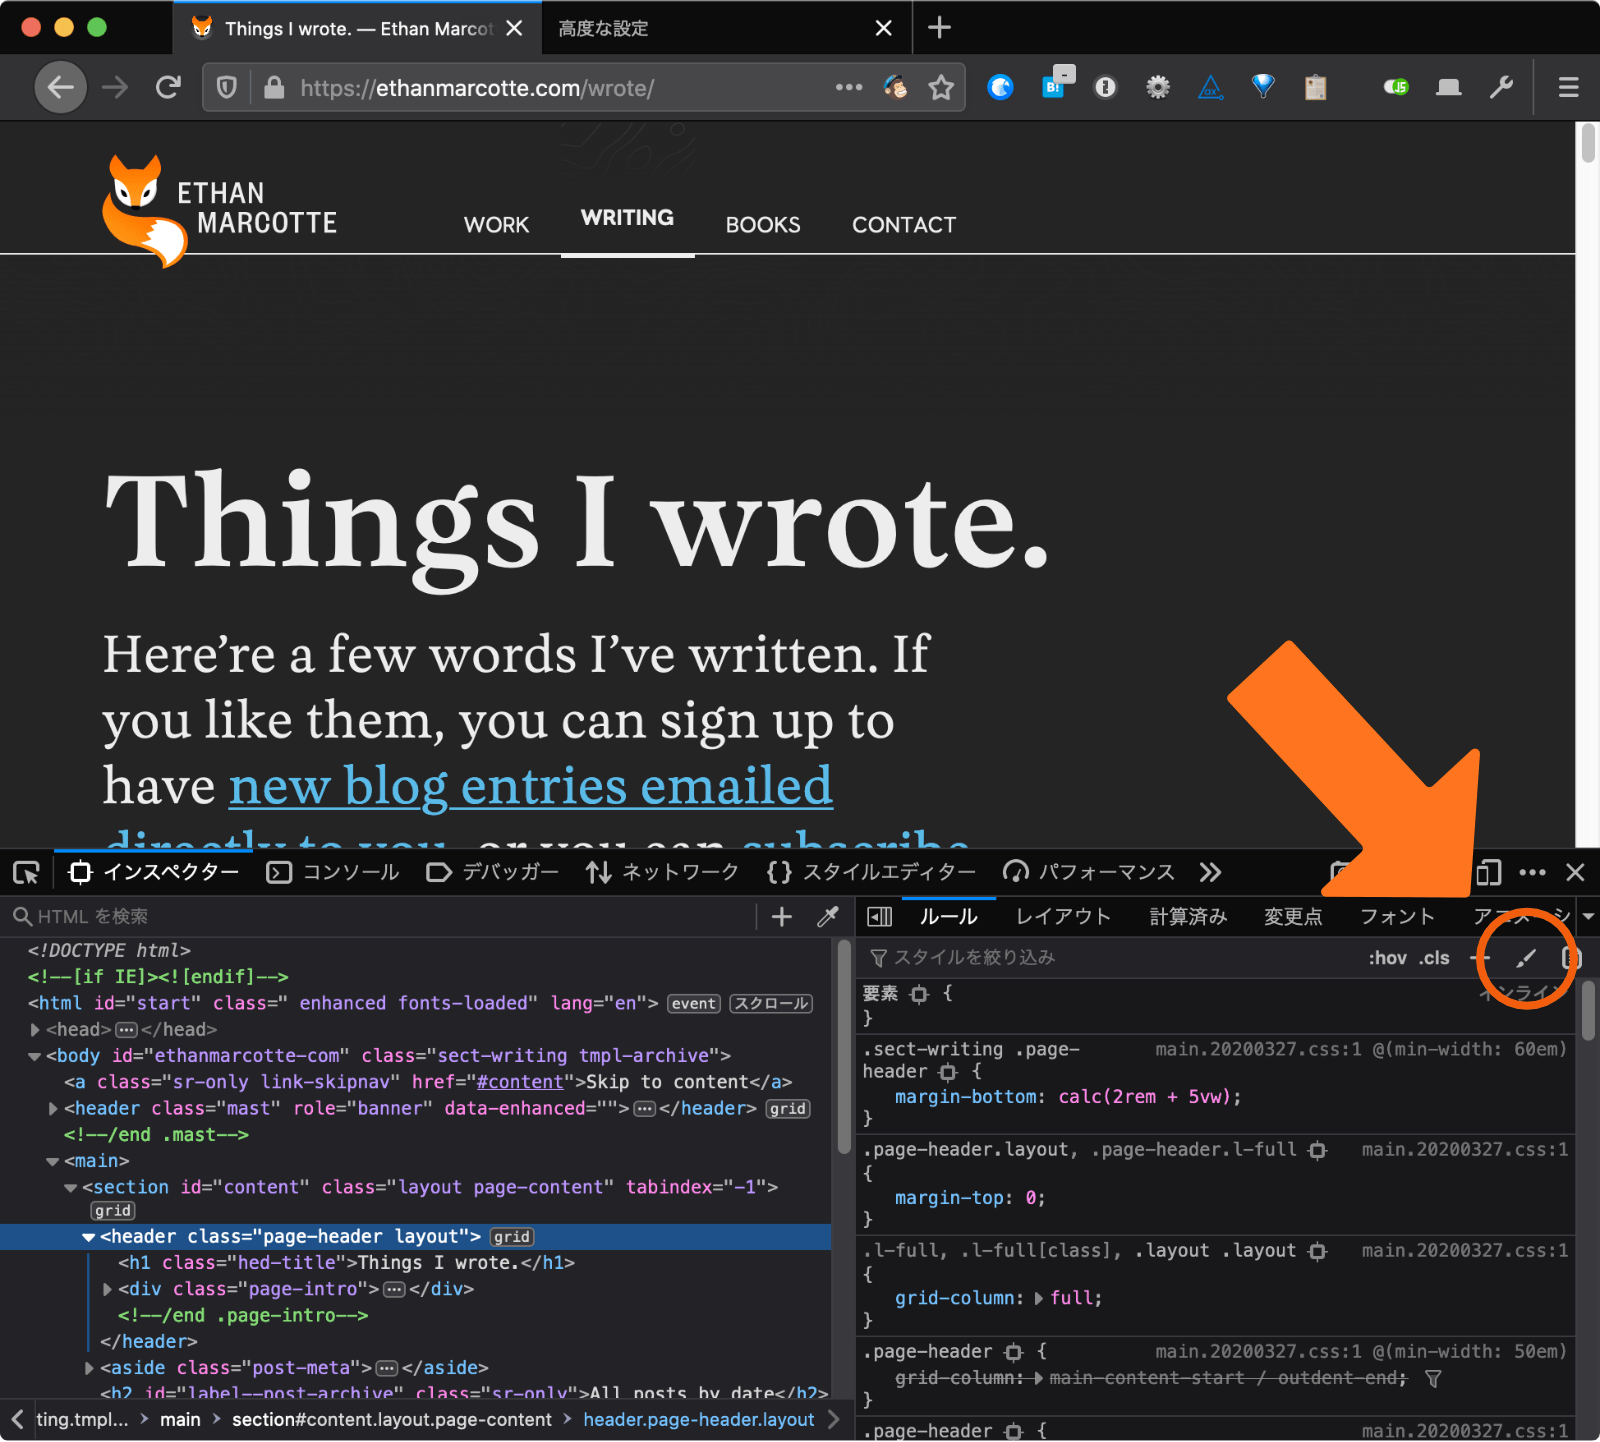This screenshot has height=1442, width=1600.
Task: Open the WORK navigation link
Action: [496, 225]
